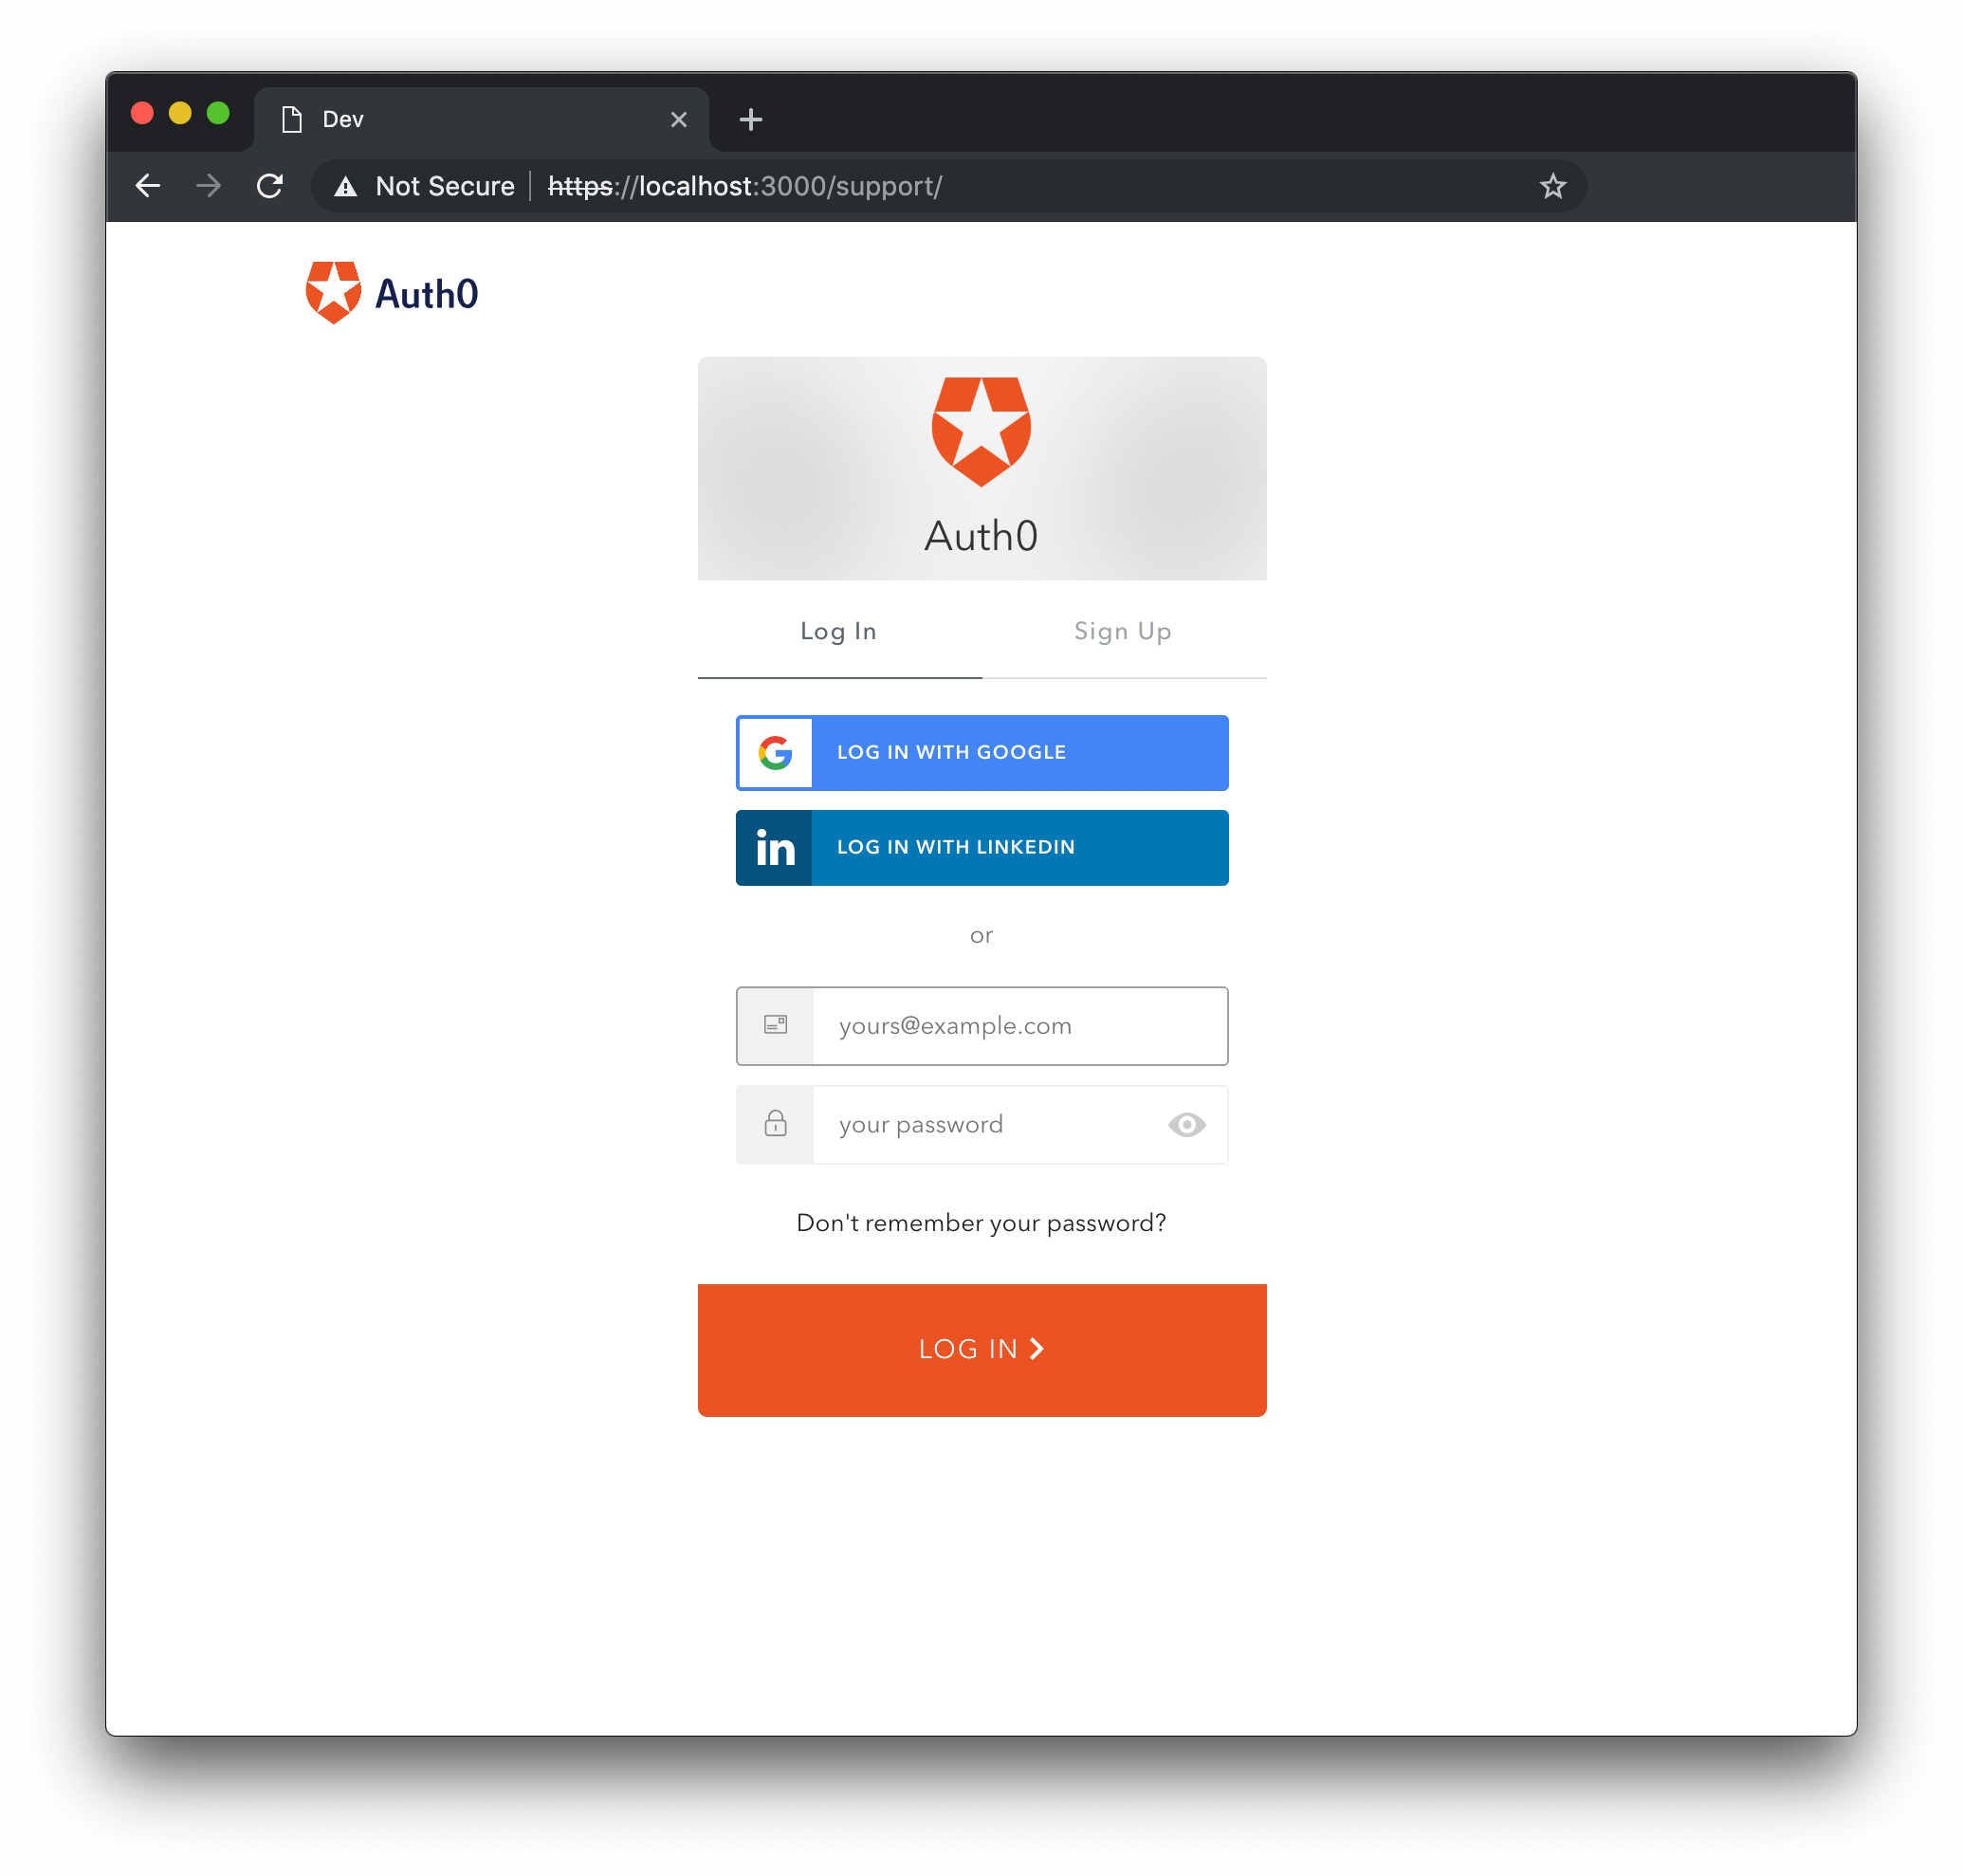Click the browser refresh icon
This screenshot has height=1876, width=1963.
coord(271,188)
